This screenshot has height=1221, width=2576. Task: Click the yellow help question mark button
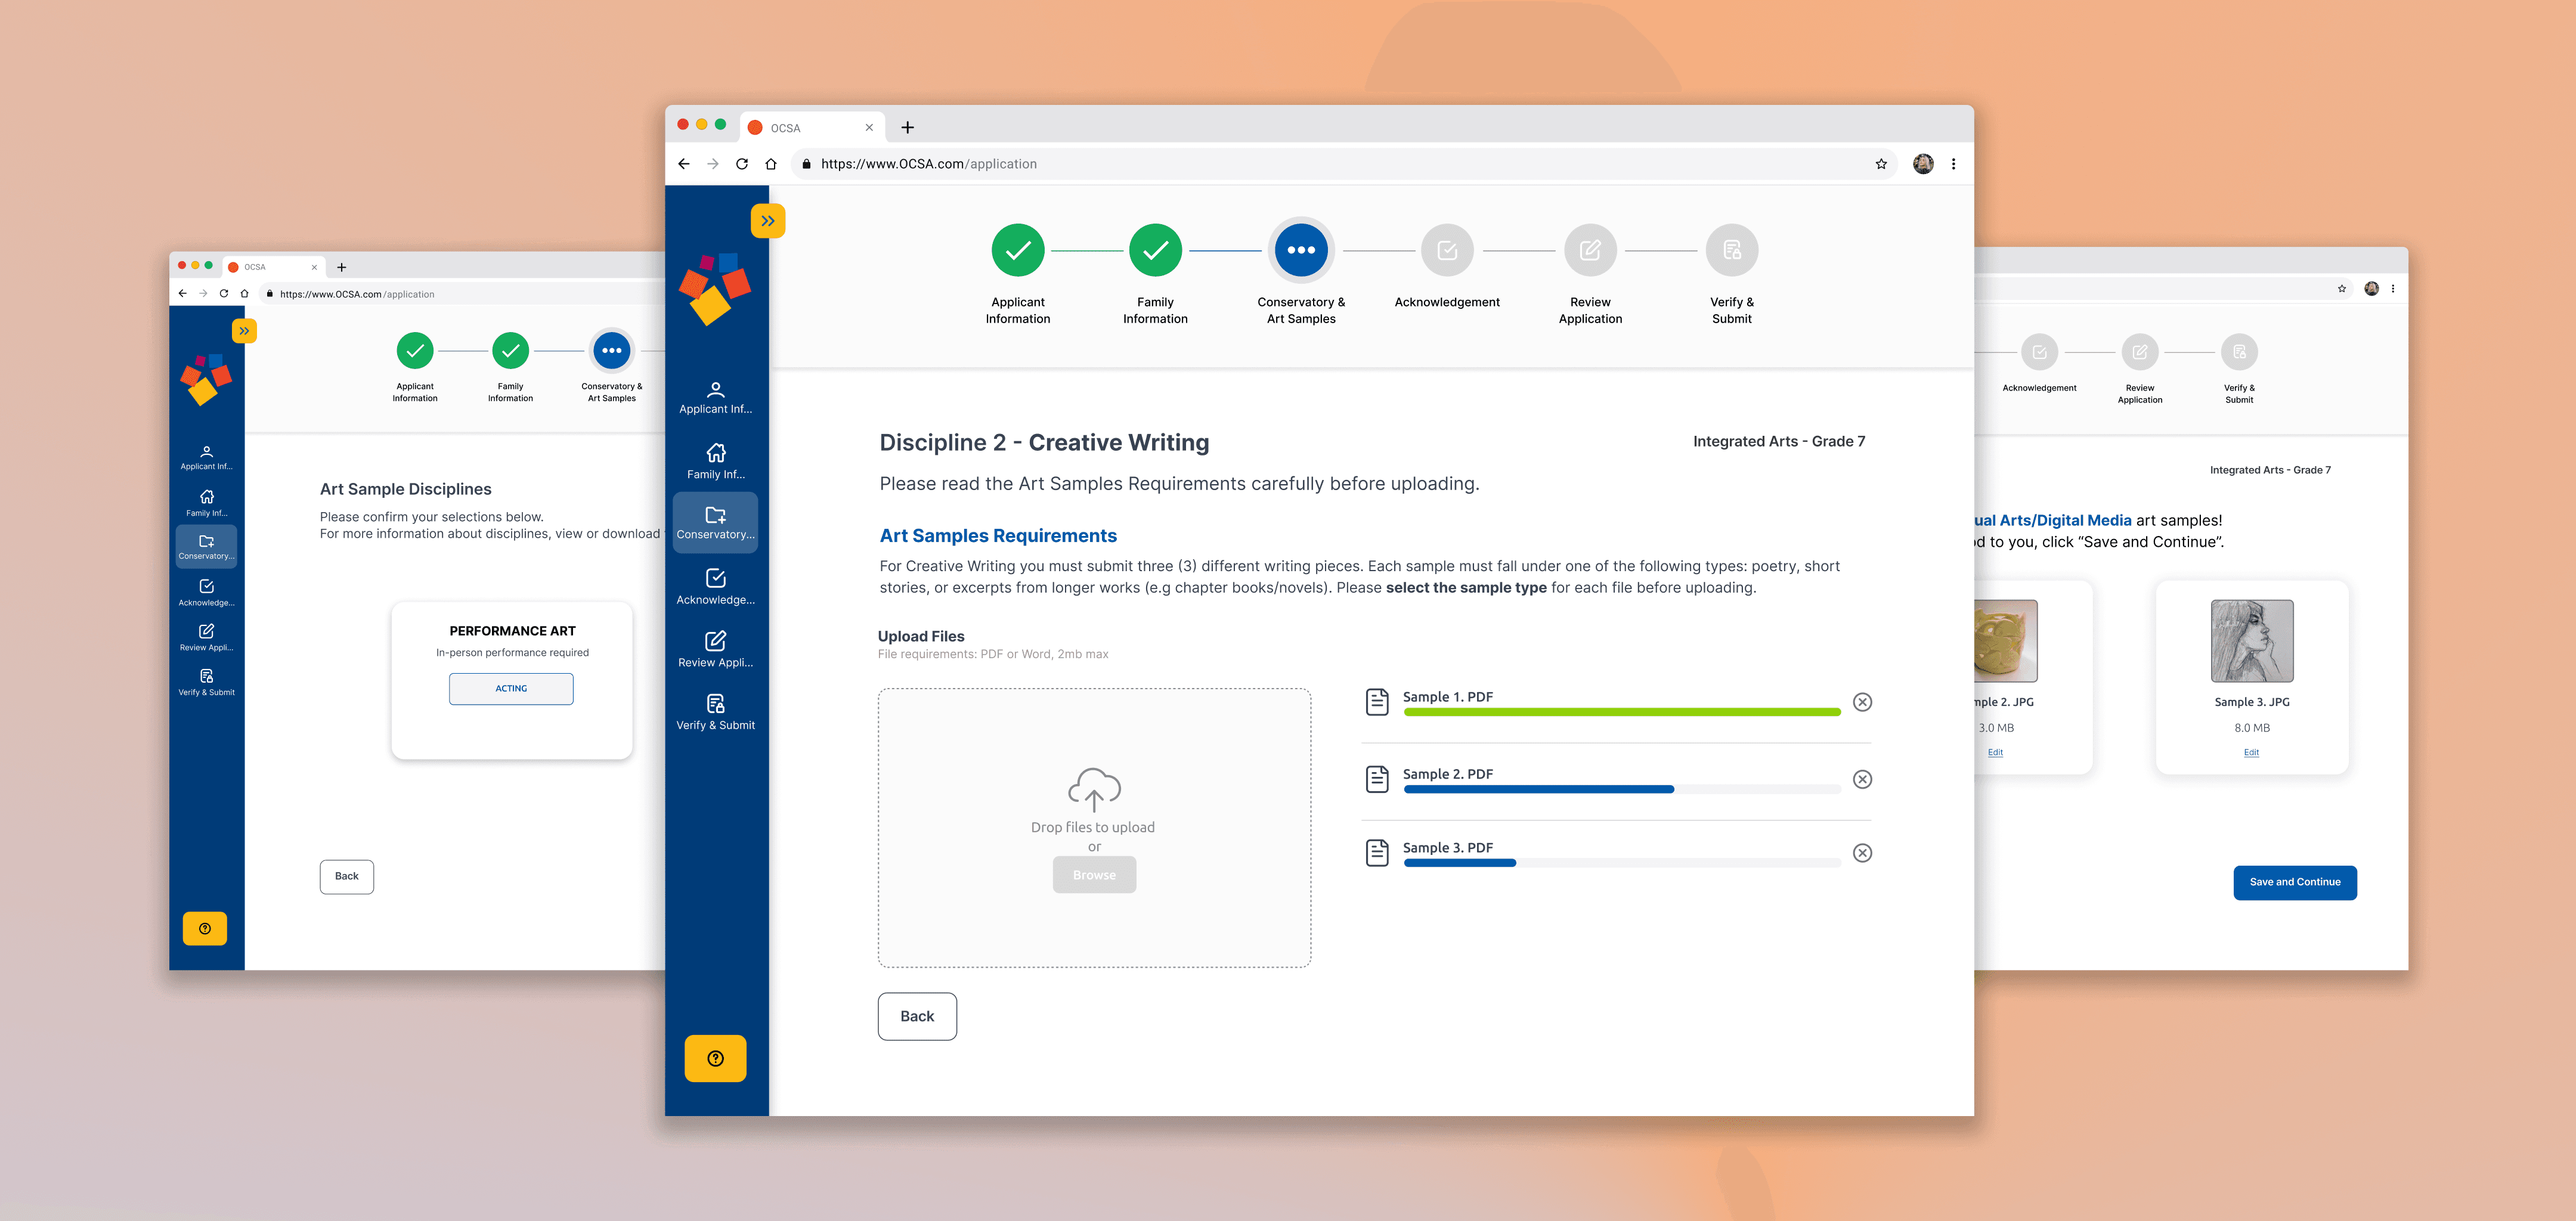pyautogui.click(x=715, y=1058)
